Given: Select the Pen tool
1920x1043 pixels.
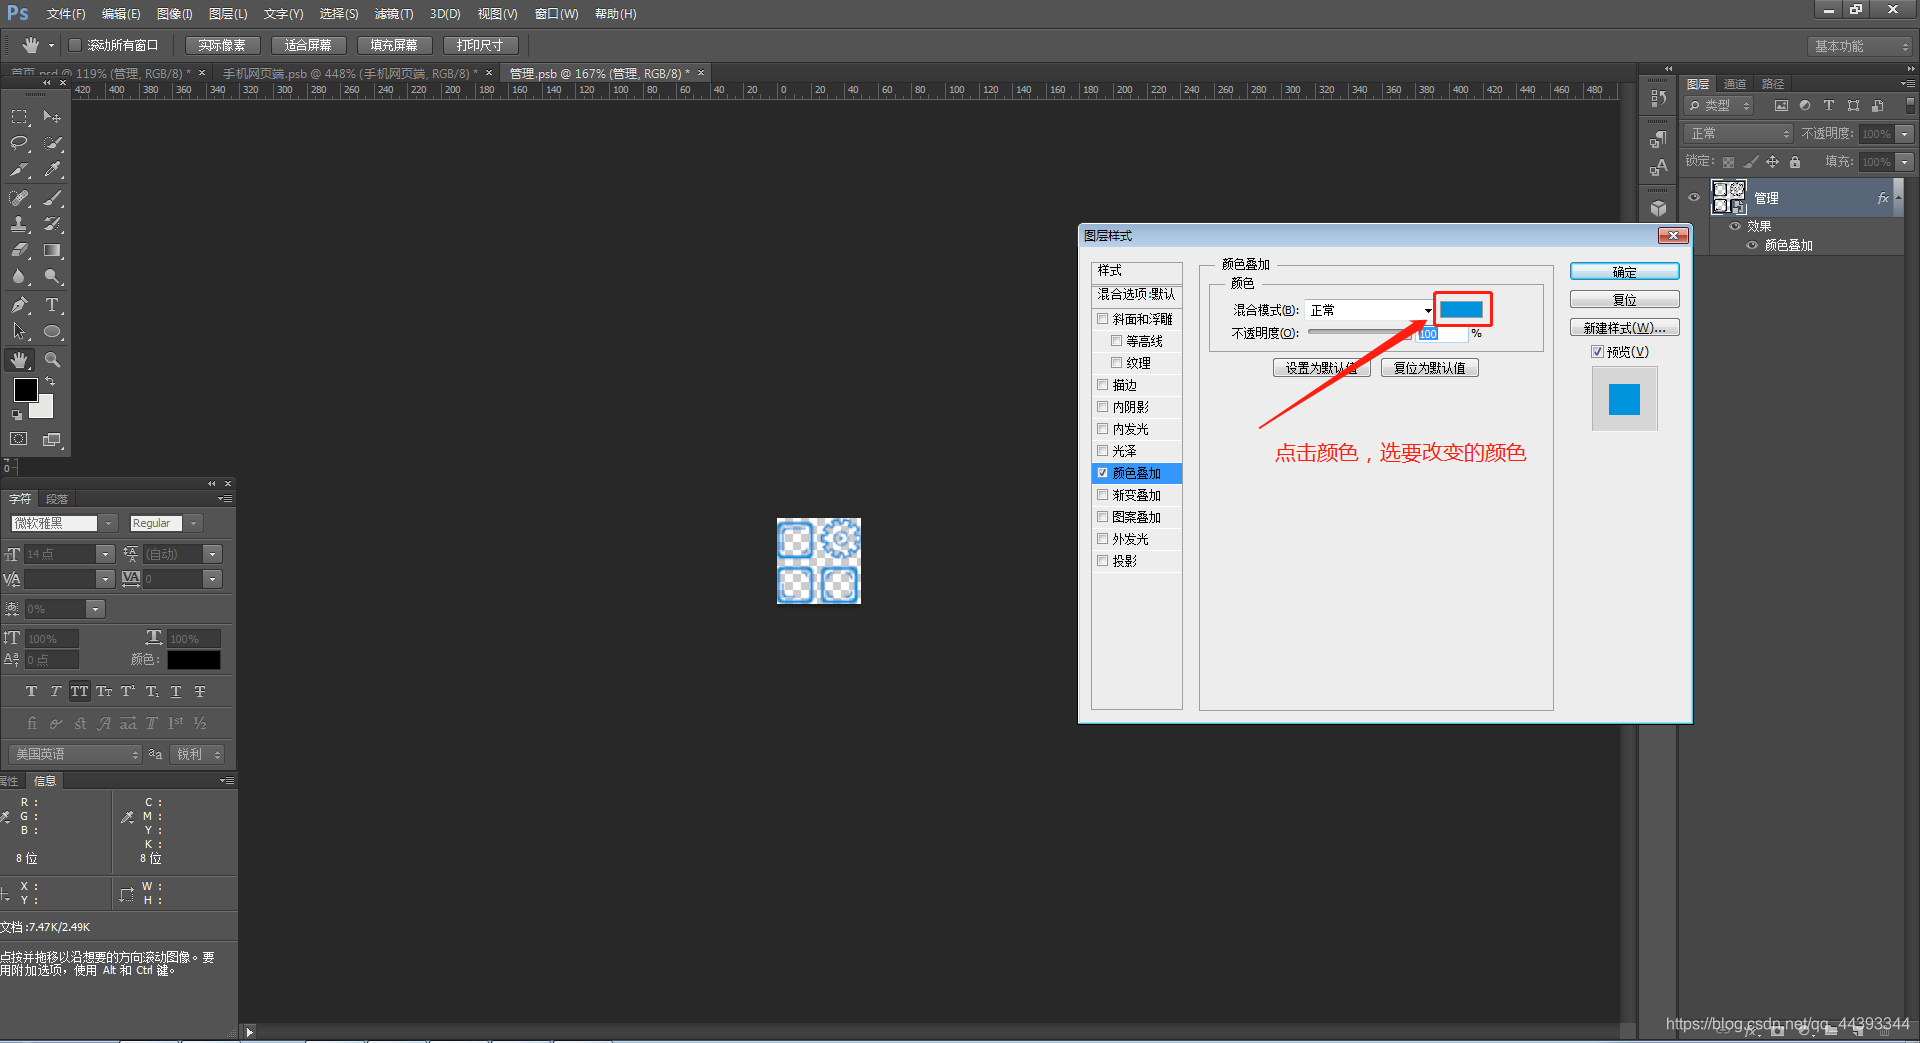Looking at the screenshot, I should click(19, 305).
